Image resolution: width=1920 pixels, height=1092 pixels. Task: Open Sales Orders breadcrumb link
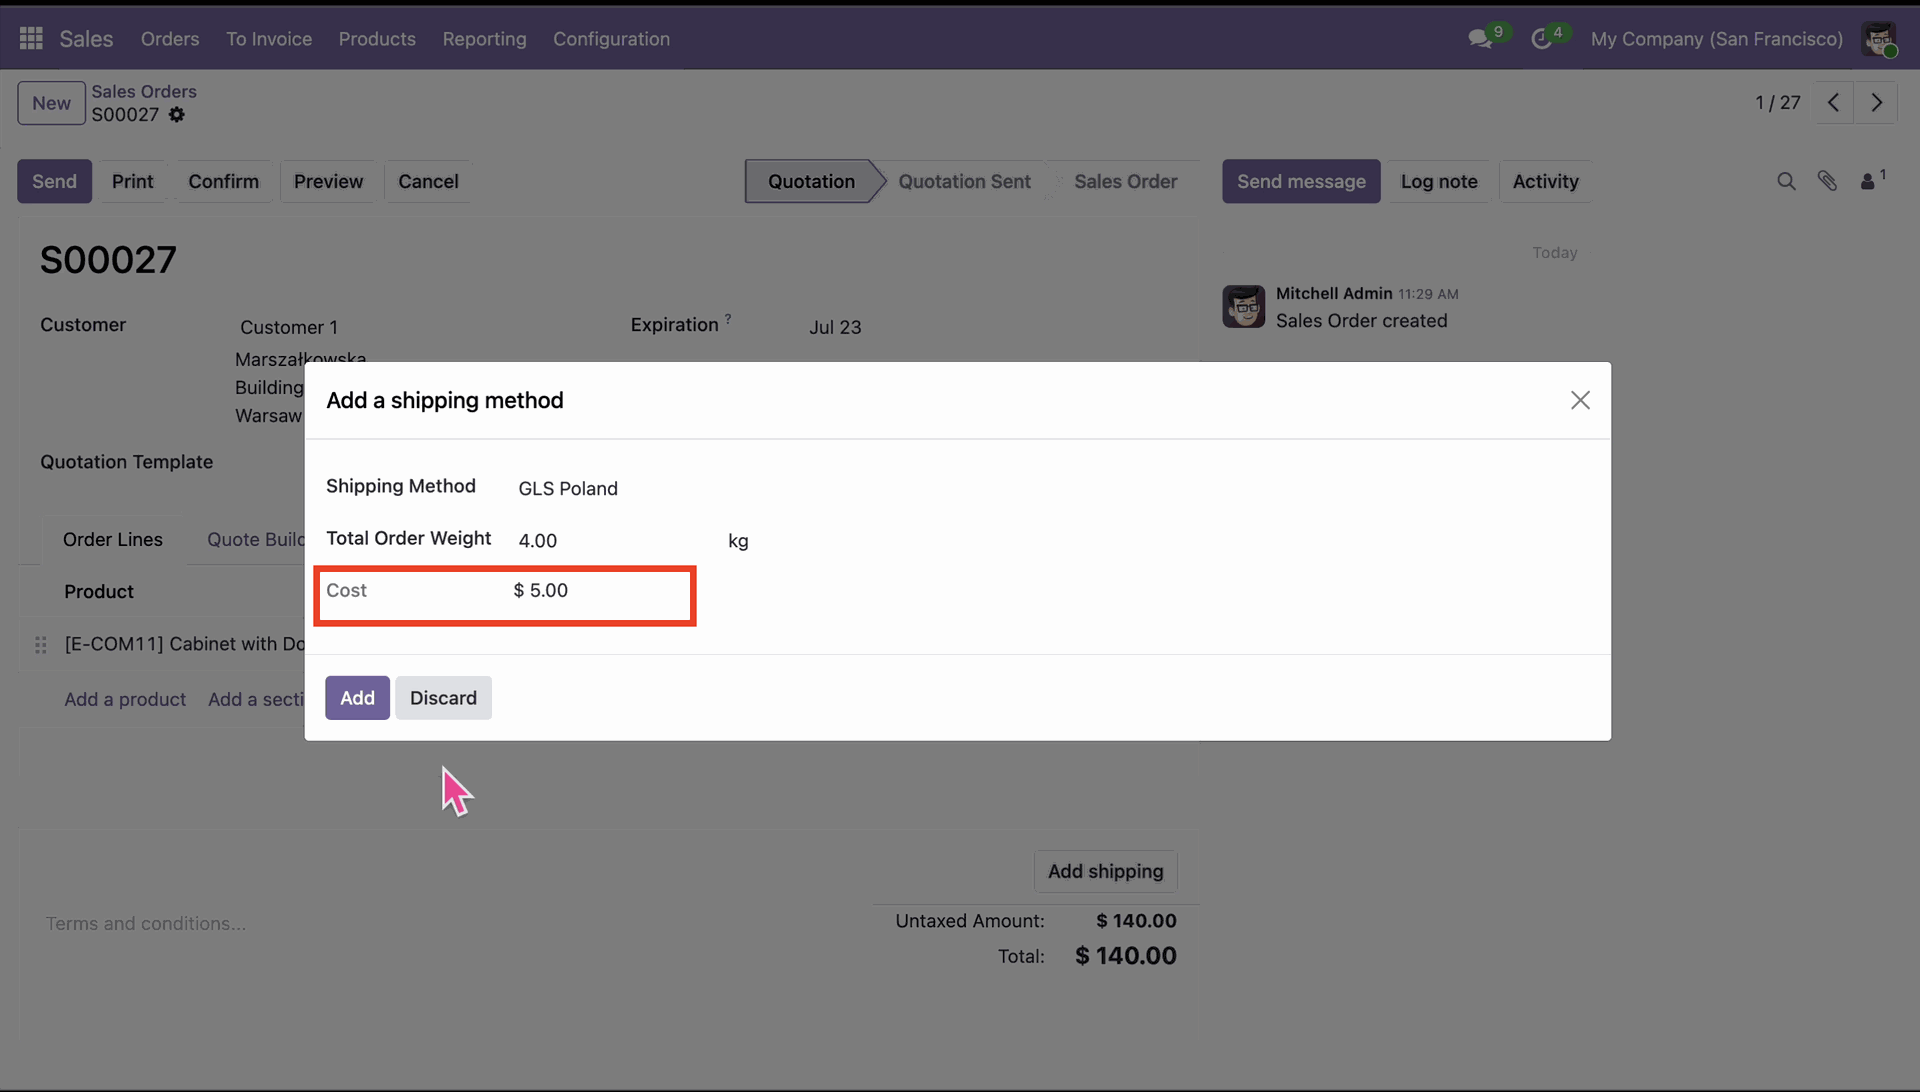(x=144, y=91)
